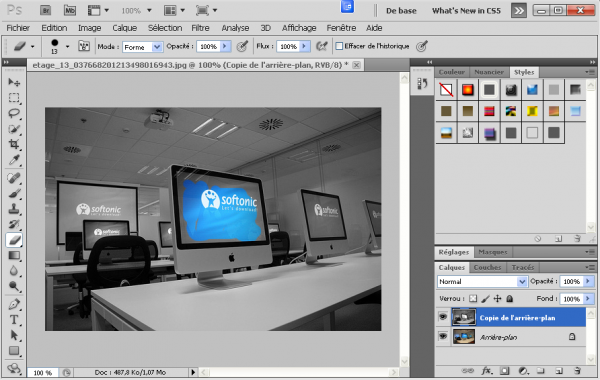This screenshot has width=600, height=380.
Task: Select the Dodge tool
Action: (x=14, y=286)
